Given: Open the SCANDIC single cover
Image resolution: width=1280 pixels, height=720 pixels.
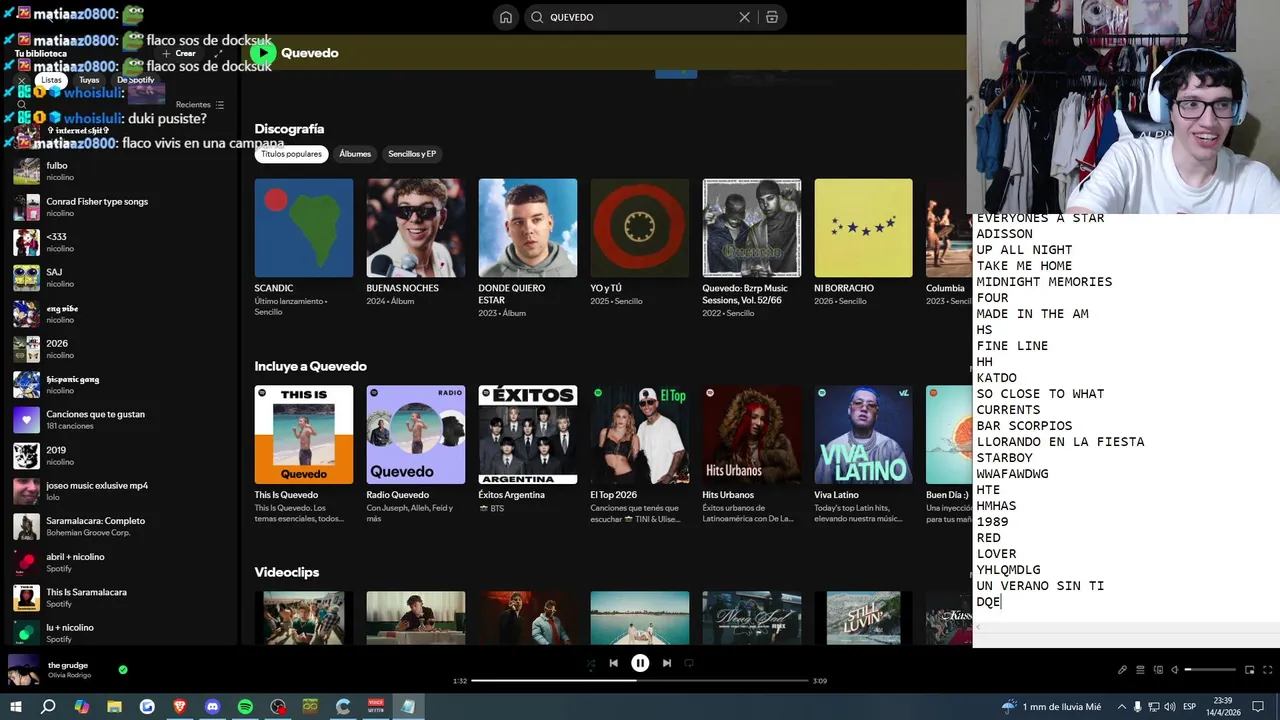Looking at the screenshot, I should pyautogui.click(x=304, y=228).
